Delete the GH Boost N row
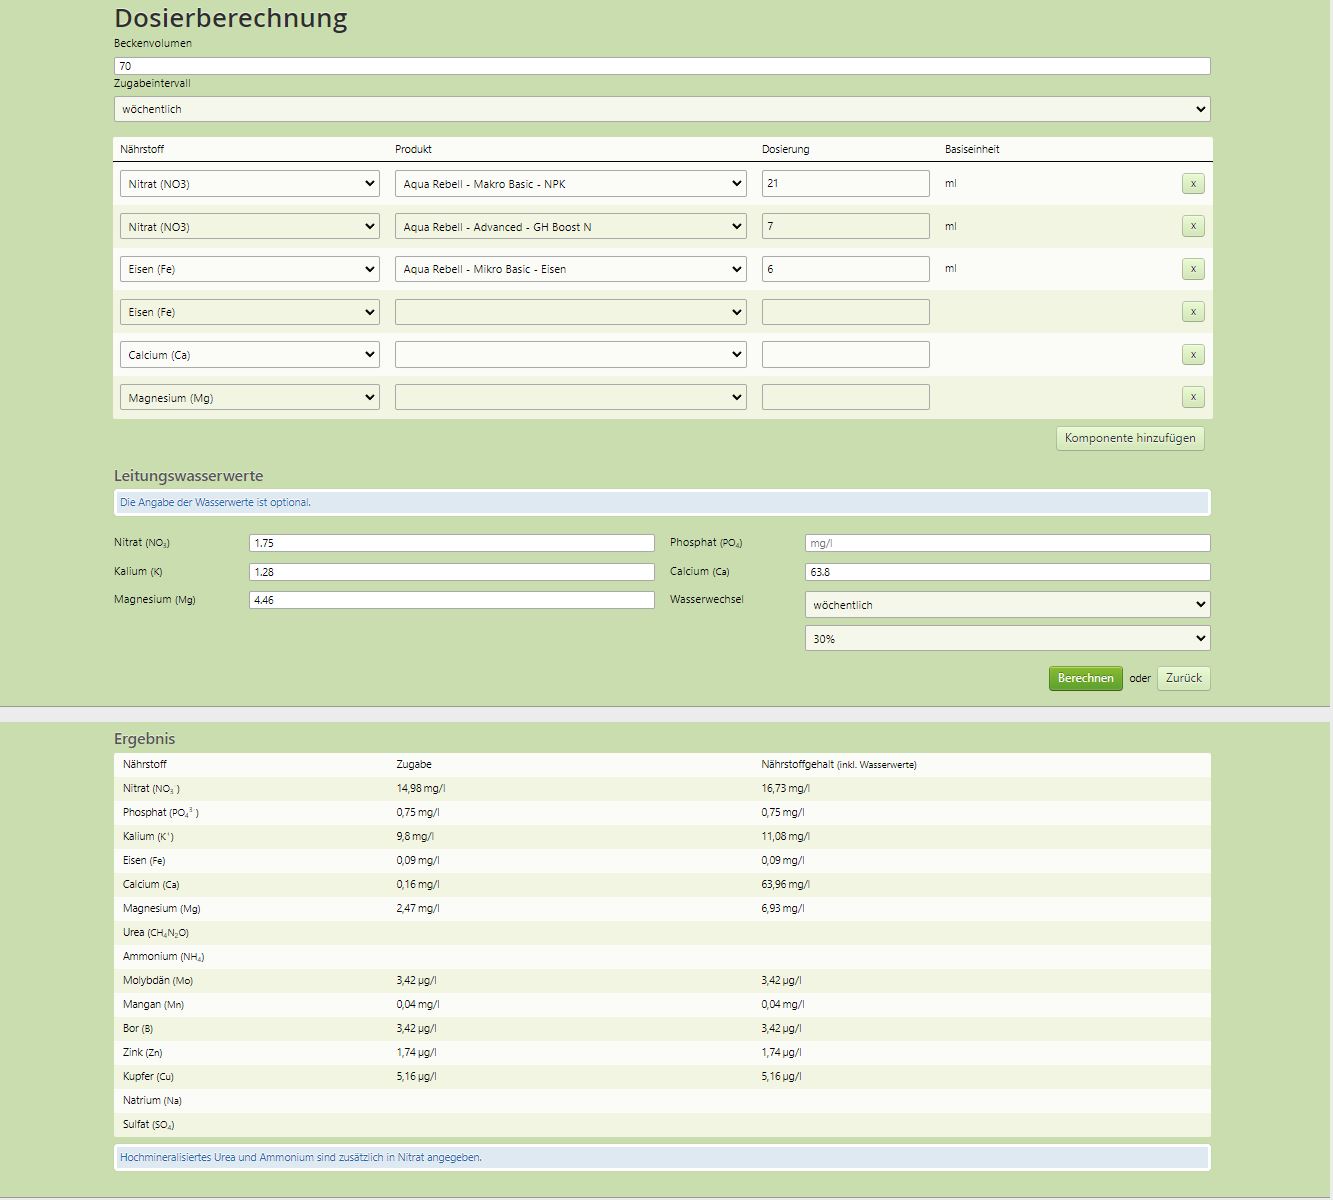Image resolution: width=1333 pixels, height=1200 pixels. point(1192,227)
